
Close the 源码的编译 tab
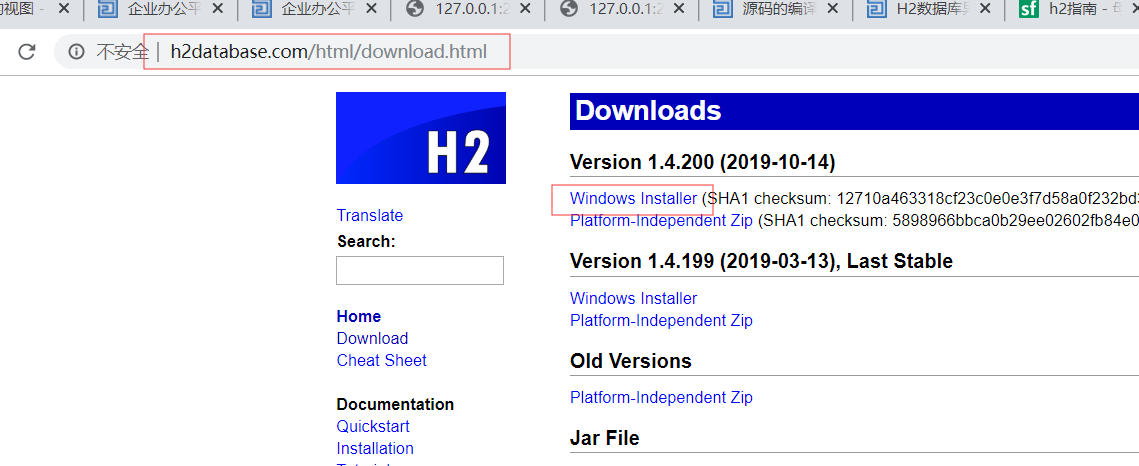pyautogui.click(x=833, y=9)
